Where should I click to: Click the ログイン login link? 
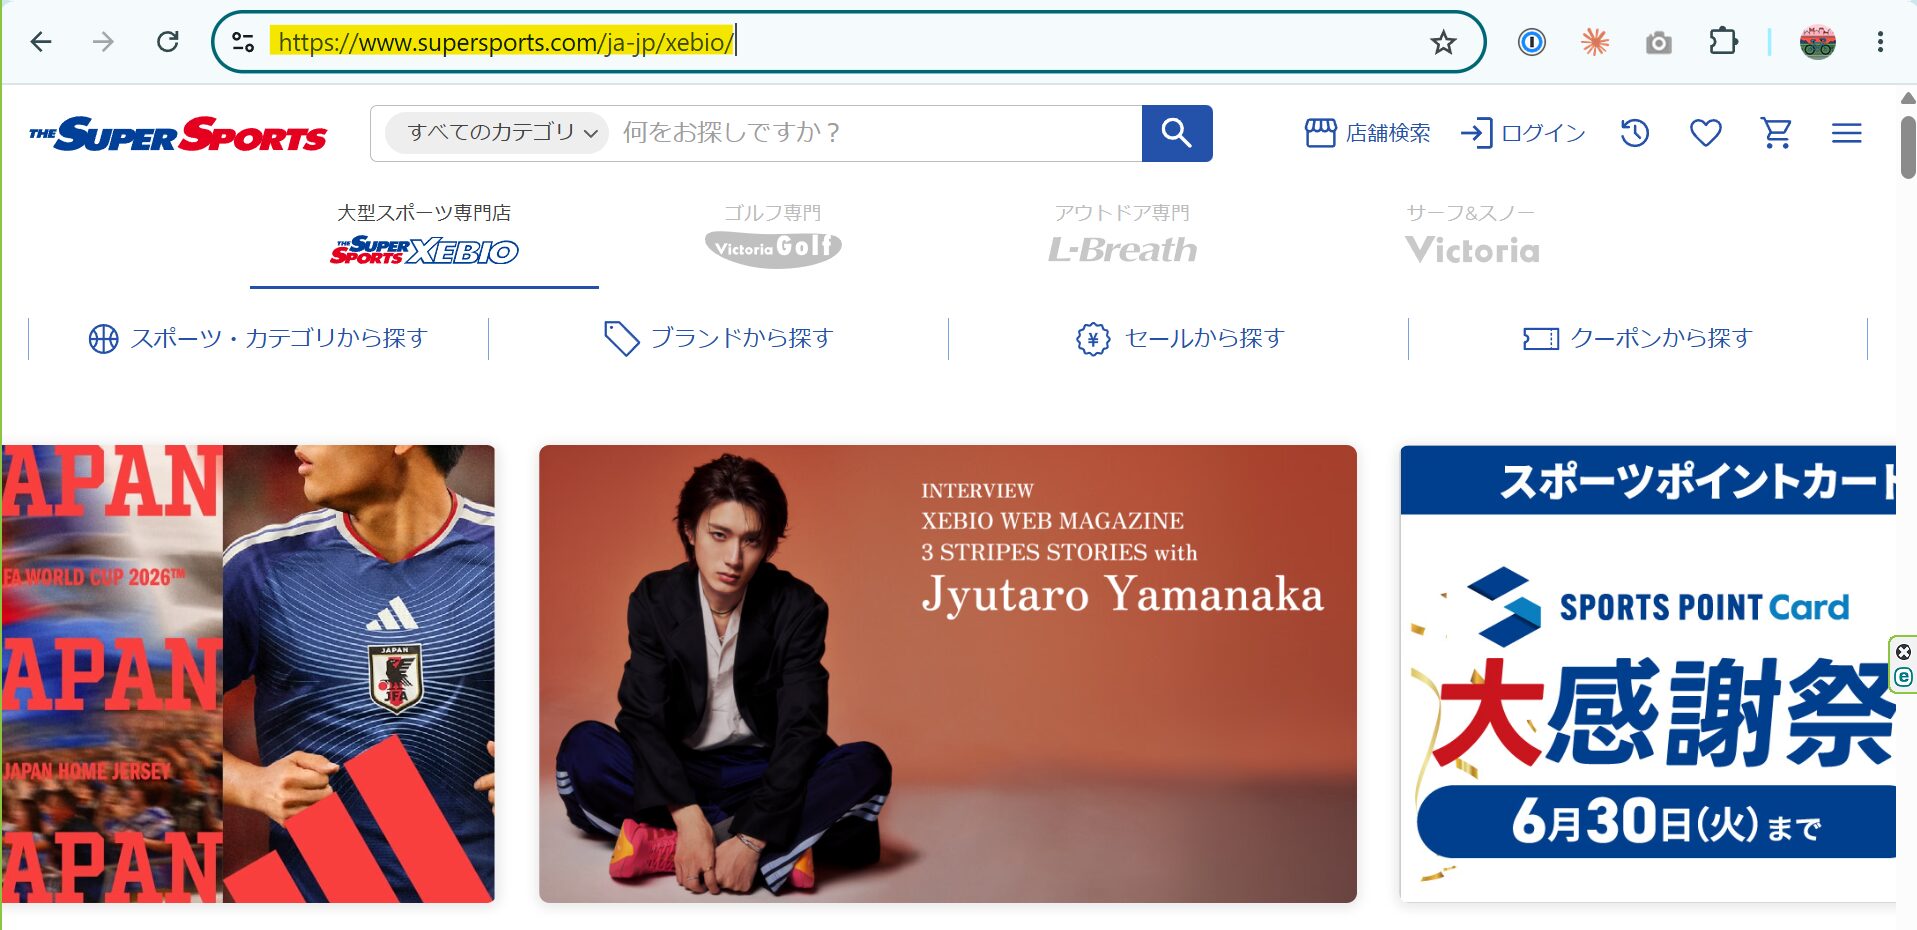(1523, 133)
